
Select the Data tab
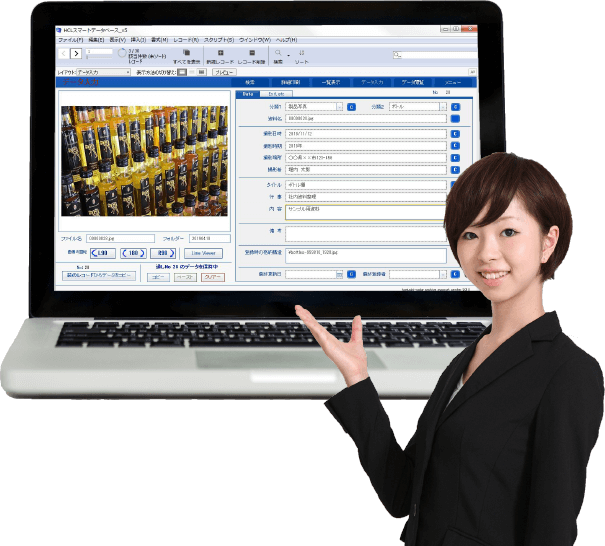pos(248,94)
